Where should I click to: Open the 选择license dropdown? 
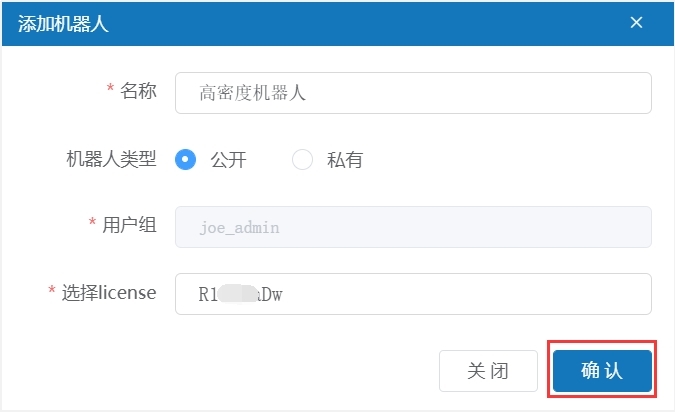click(x=413, y=294)
